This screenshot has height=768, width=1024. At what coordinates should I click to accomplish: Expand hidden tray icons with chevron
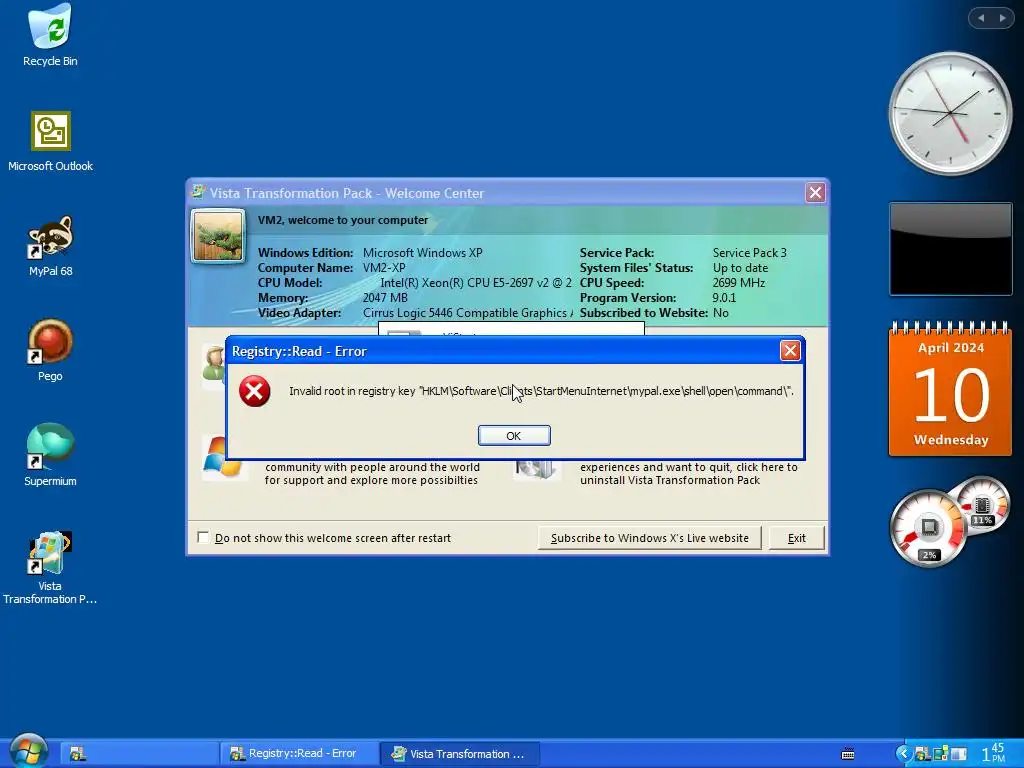[x=904, y=754]
